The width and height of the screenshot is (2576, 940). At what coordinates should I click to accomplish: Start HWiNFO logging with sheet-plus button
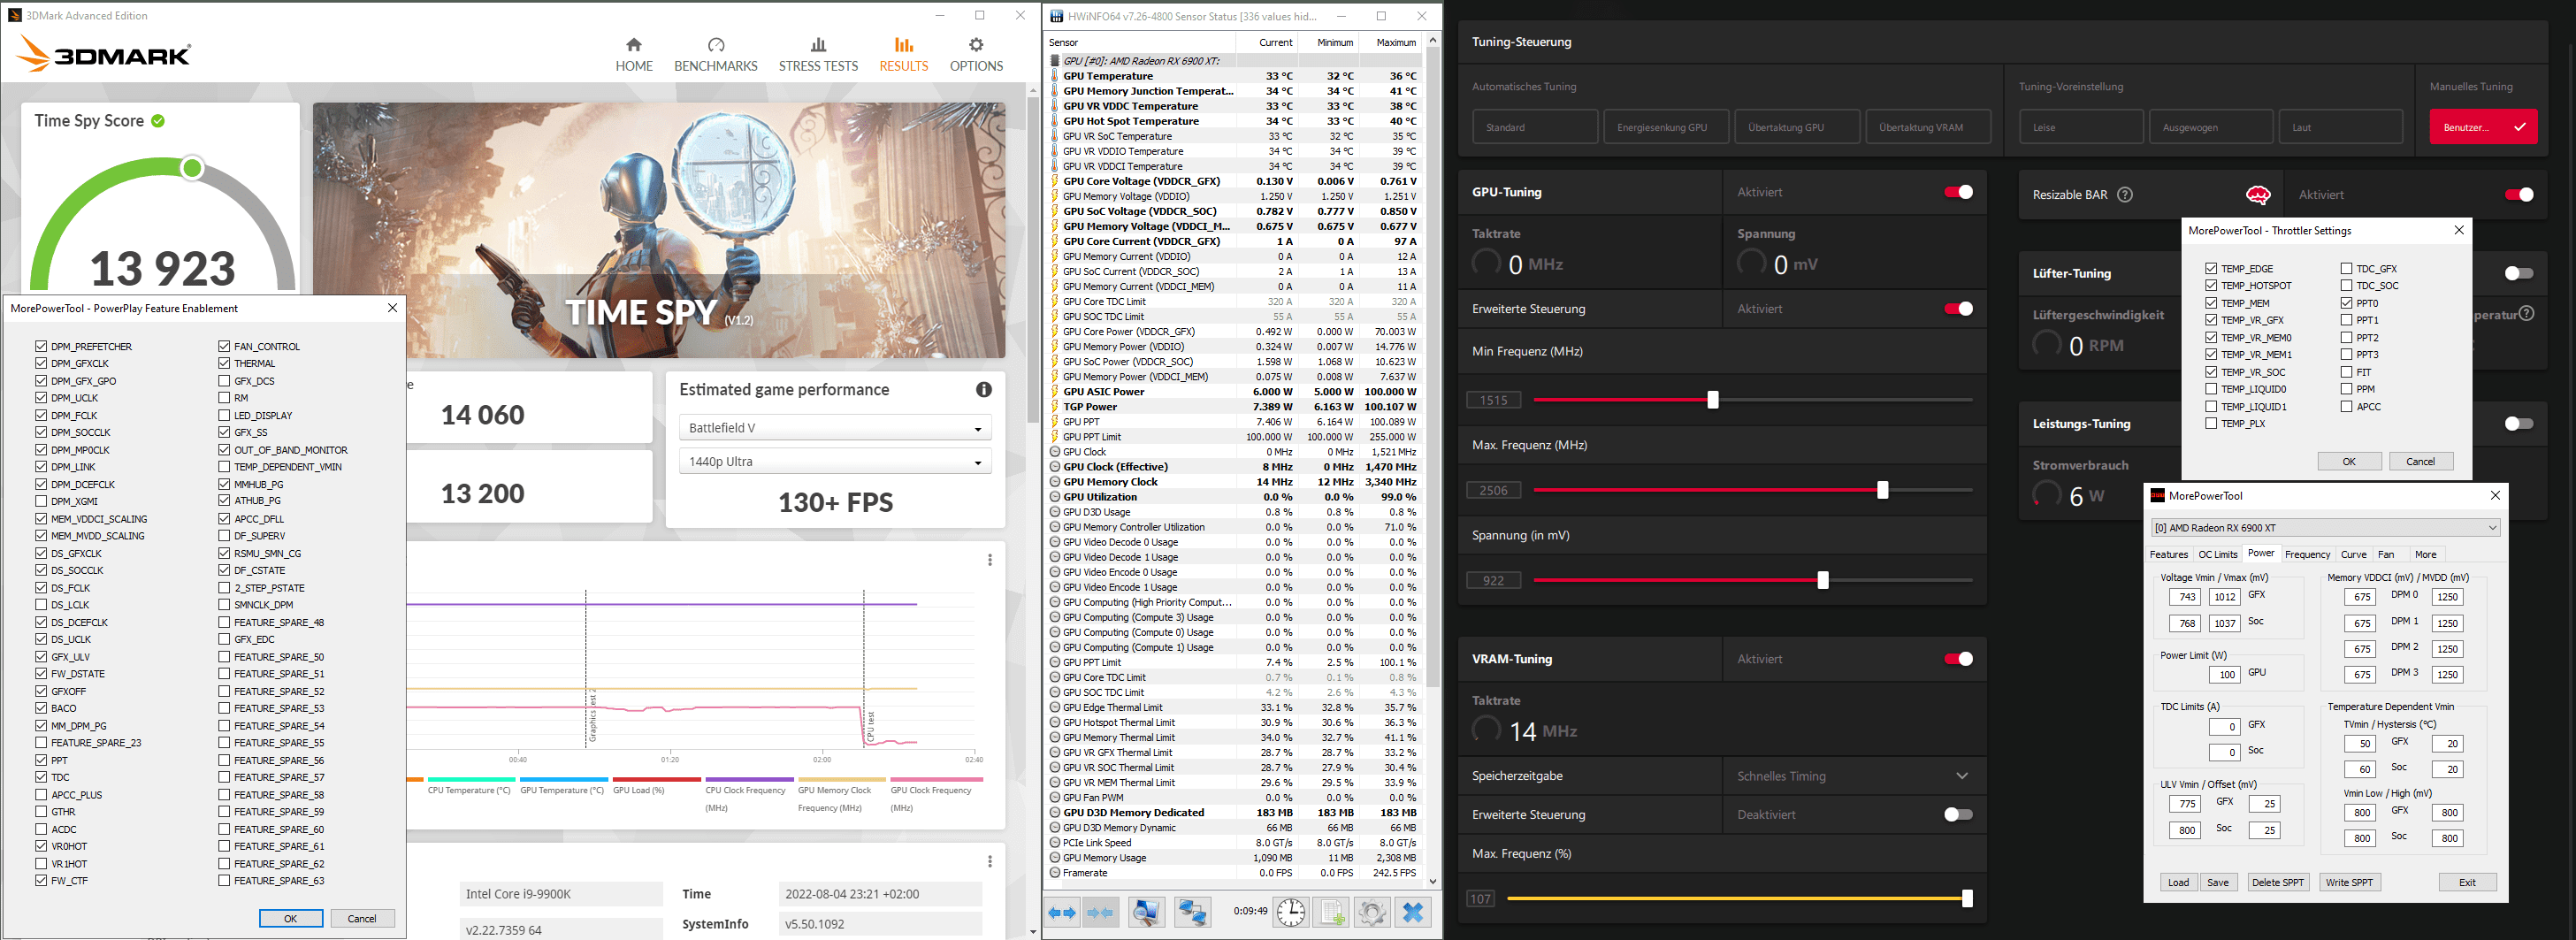(x=1332, y=912)
